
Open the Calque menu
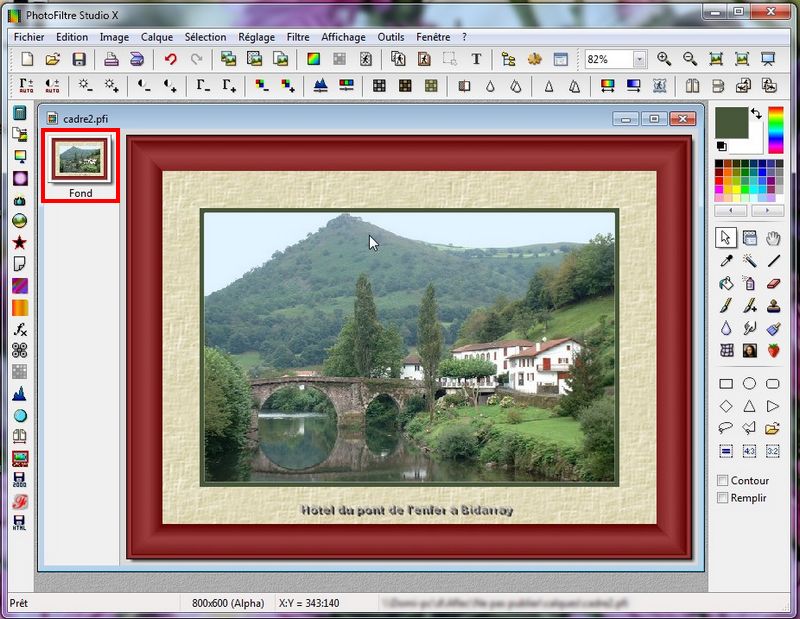(157, 37)
